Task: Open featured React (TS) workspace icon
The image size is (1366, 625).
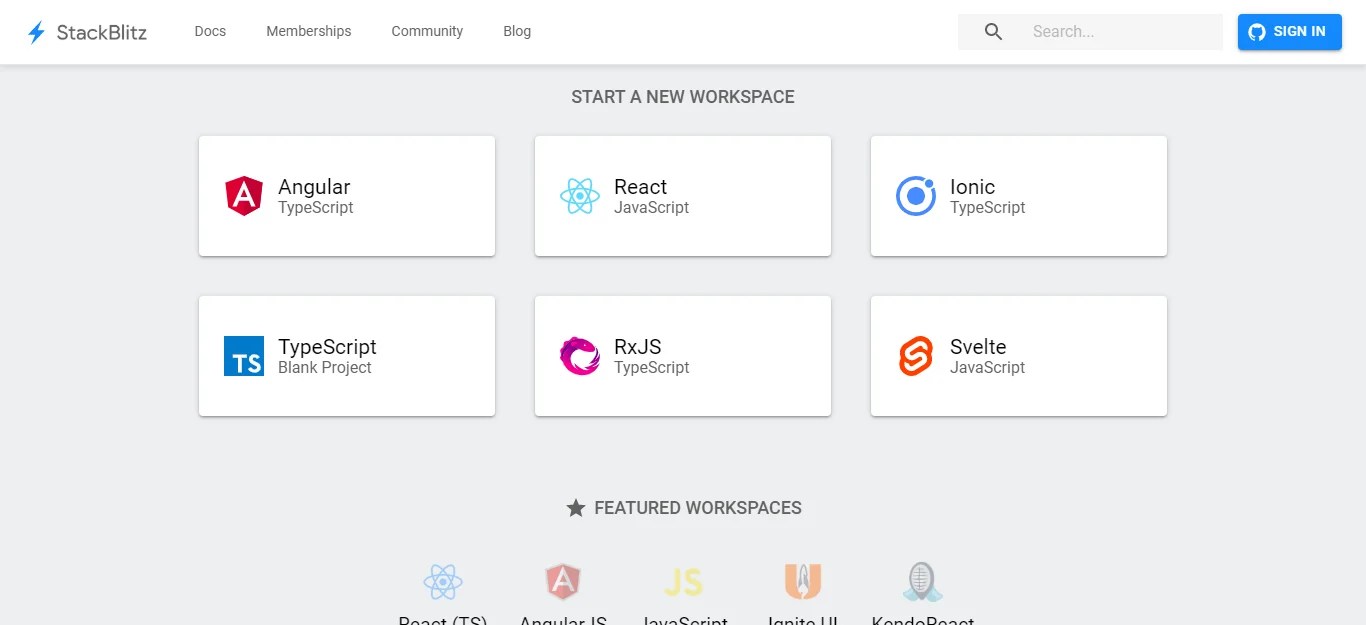Action: coord(443,581)
